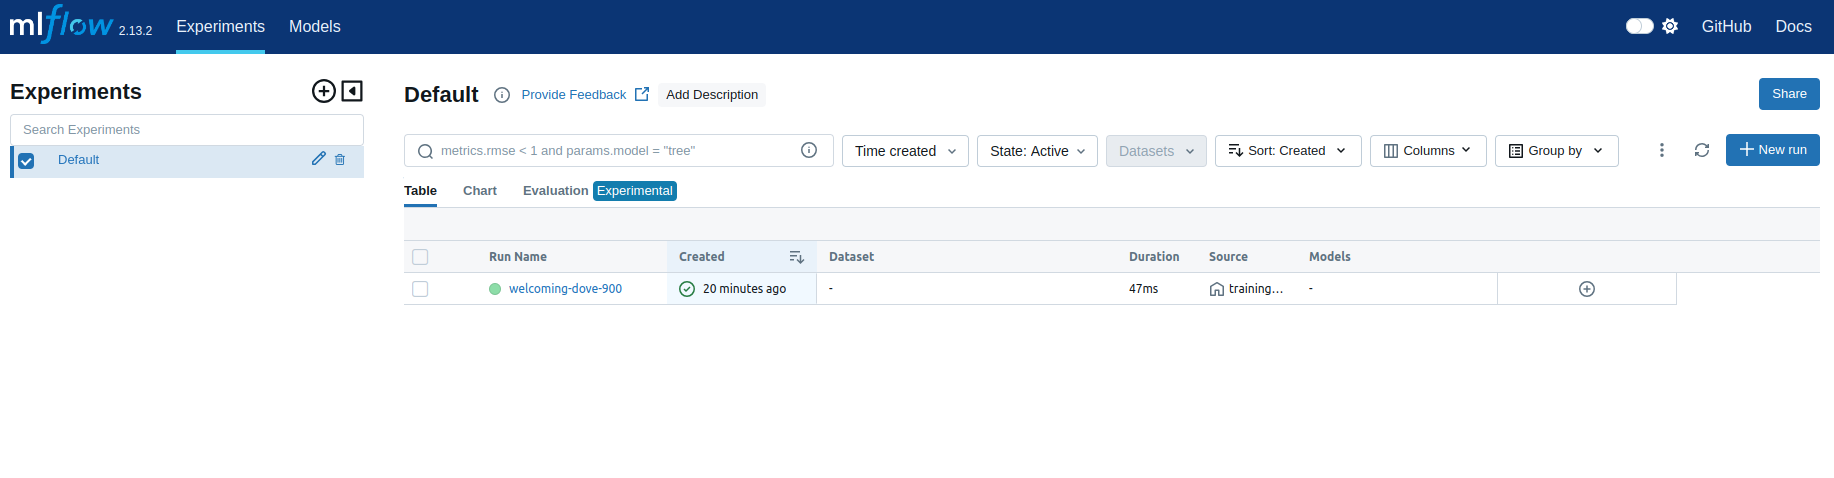This screenshot has height=478, width=1834.
Task: Click the Search Experiments input field
Action: (x=187, y=130)
